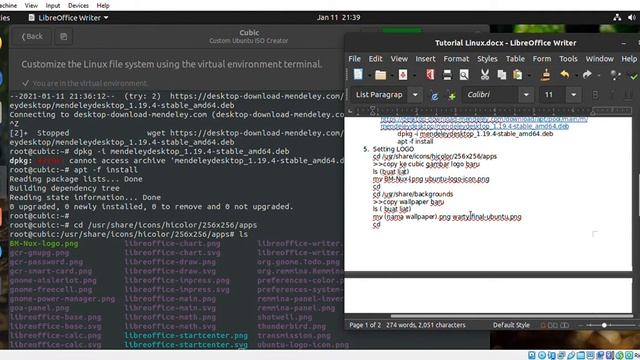
Task: Open Find & Replace icon
Action: [615, 75]
